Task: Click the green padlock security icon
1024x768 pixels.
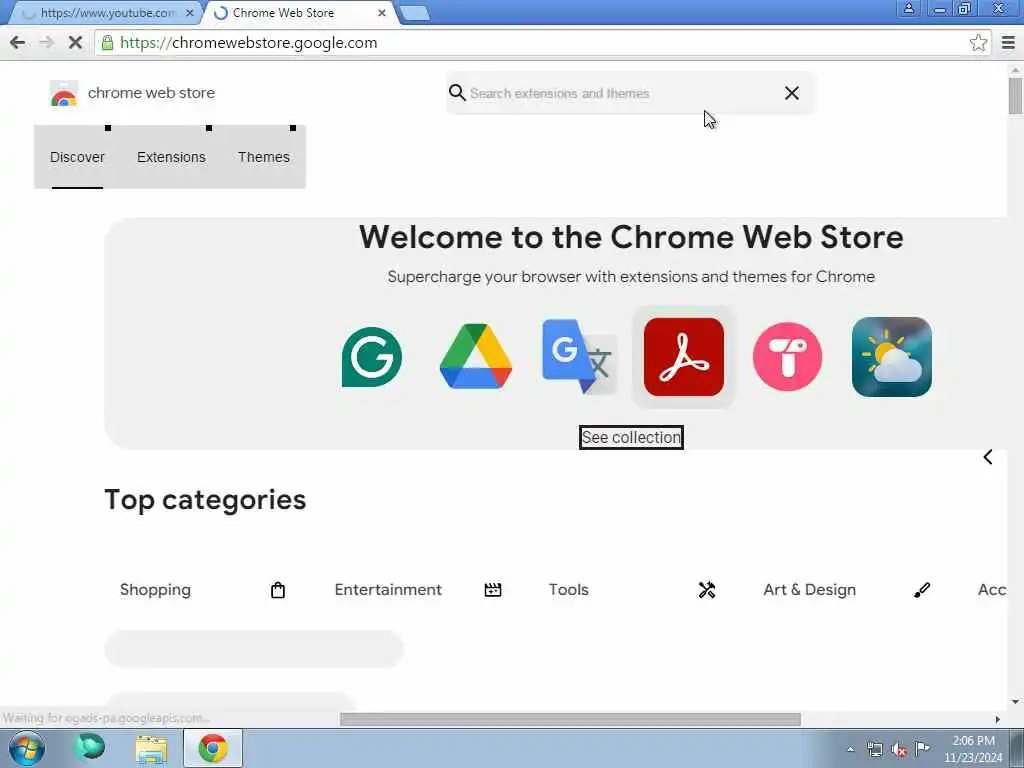Action: [x=107, y=43]
